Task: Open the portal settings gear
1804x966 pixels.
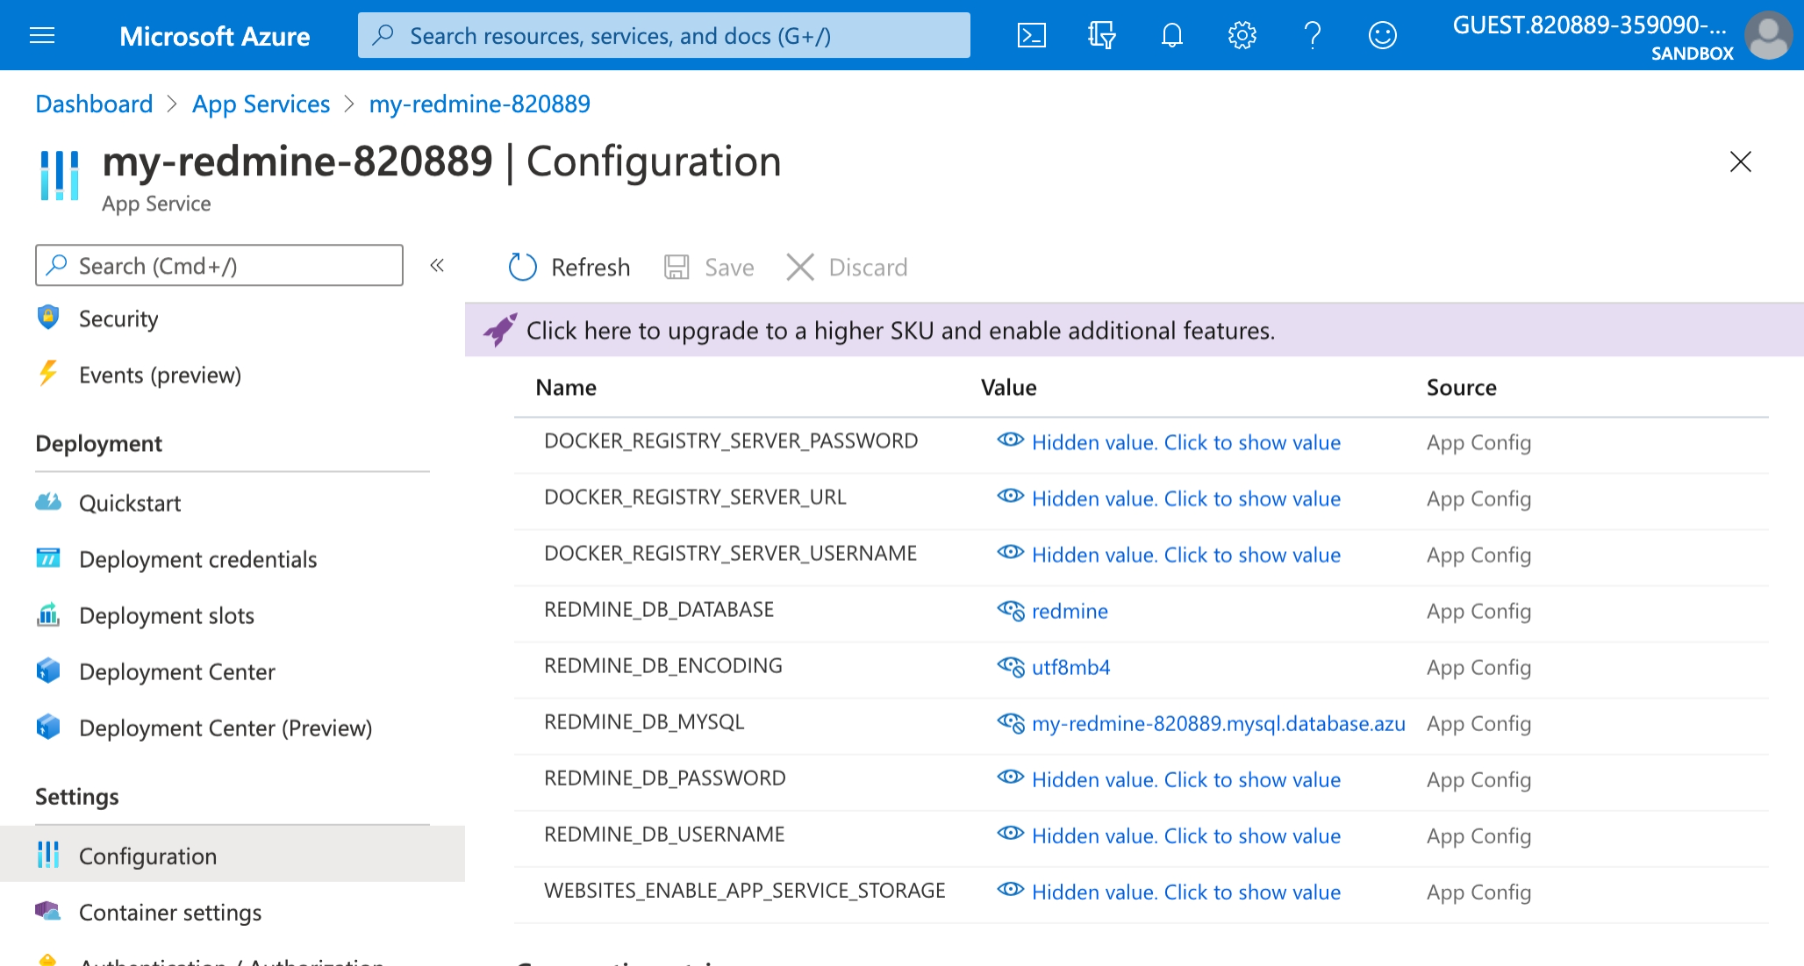Action: click(x=1241, y=34)
